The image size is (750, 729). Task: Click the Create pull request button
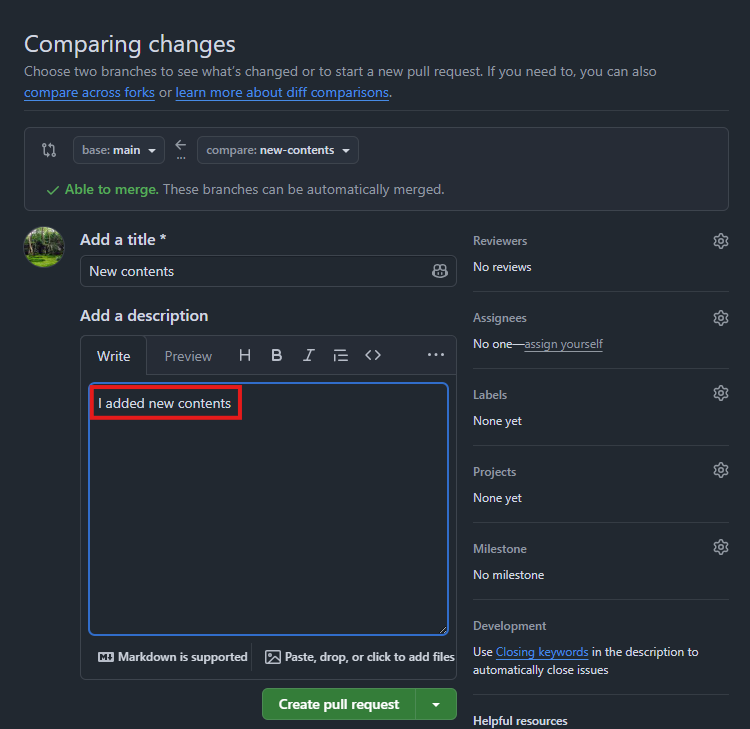(339, 704)
